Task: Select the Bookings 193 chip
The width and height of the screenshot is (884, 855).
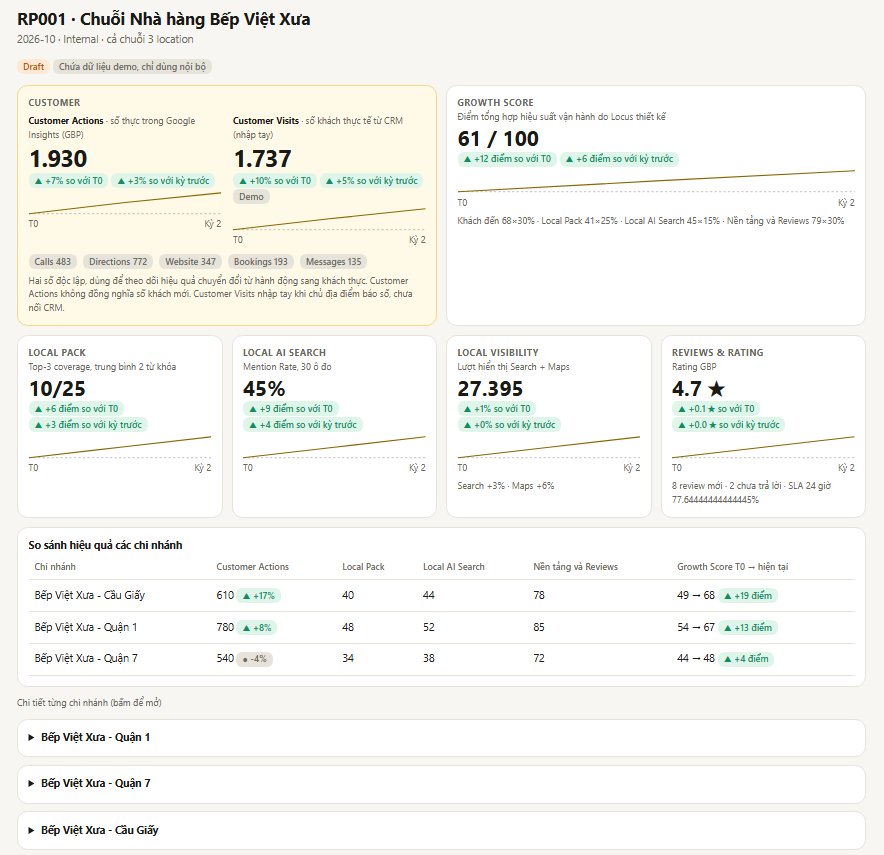Action: tap(260, 262)
